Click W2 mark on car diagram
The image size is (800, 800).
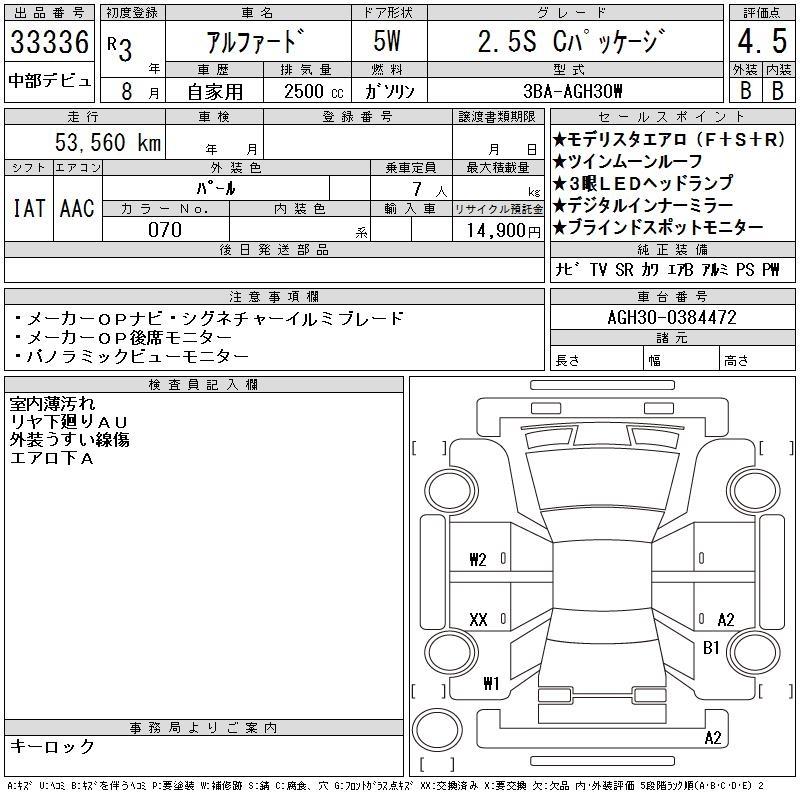pyautogui.click(x=478, y=560)
